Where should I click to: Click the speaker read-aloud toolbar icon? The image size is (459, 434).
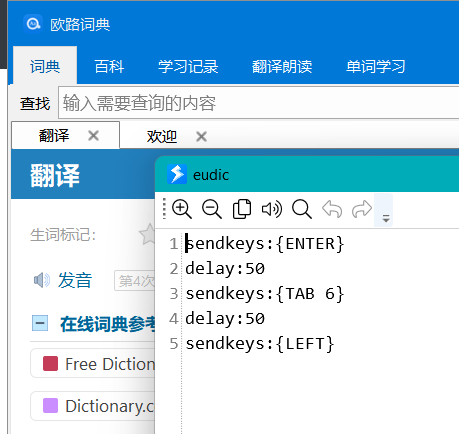coord(272,209)
